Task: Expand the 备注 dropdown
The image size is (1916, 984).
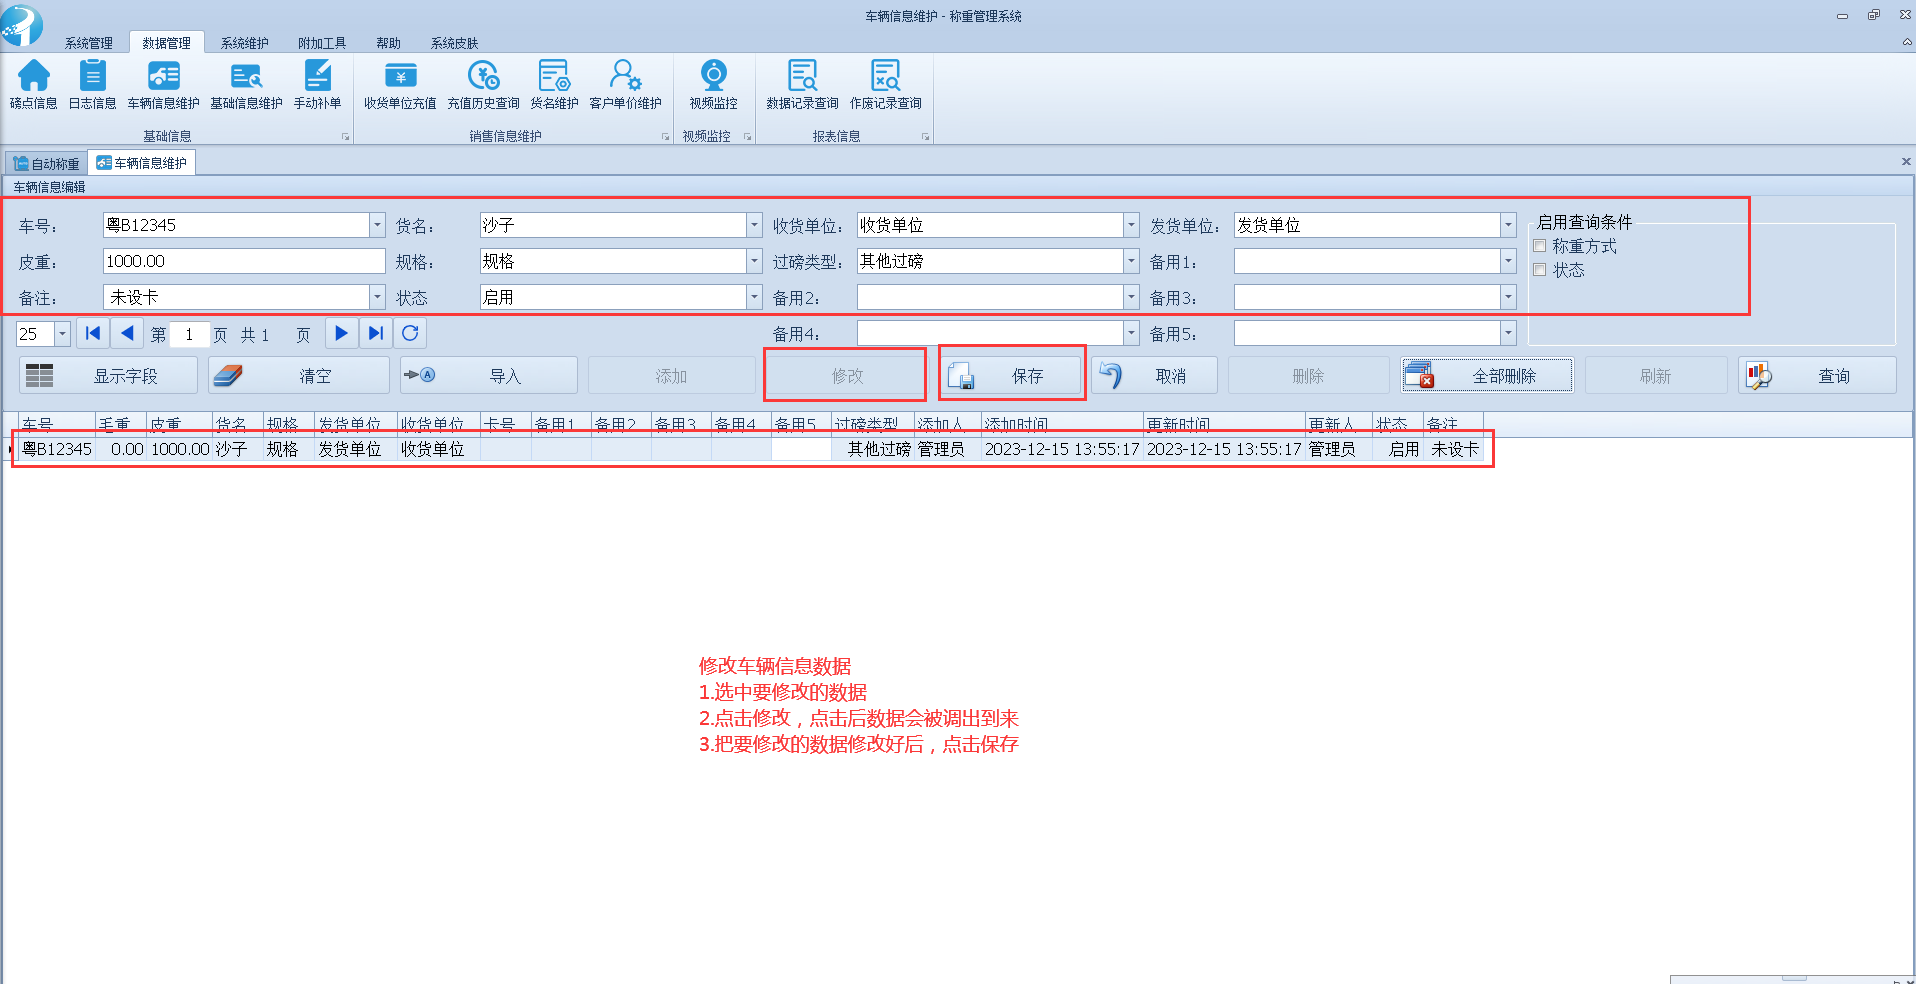Action: [377, 297]
